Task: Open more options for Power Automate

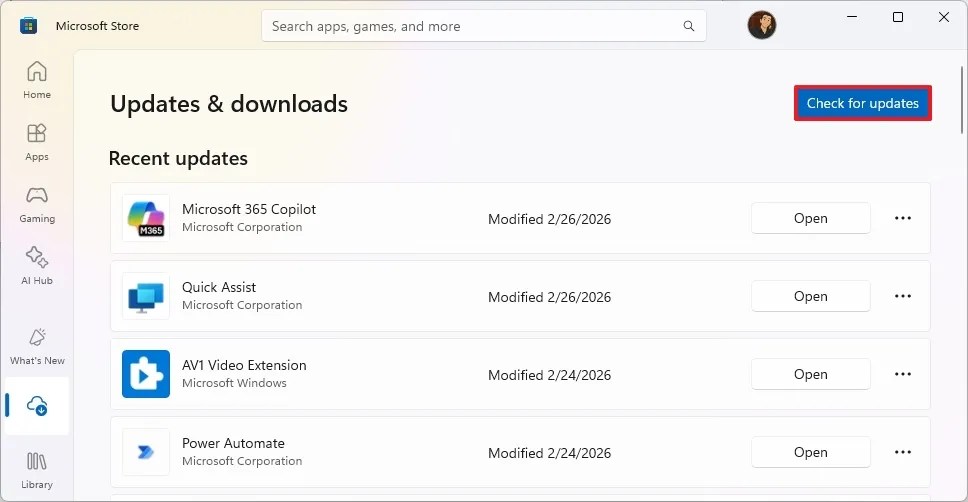Action: click(903, 452)
